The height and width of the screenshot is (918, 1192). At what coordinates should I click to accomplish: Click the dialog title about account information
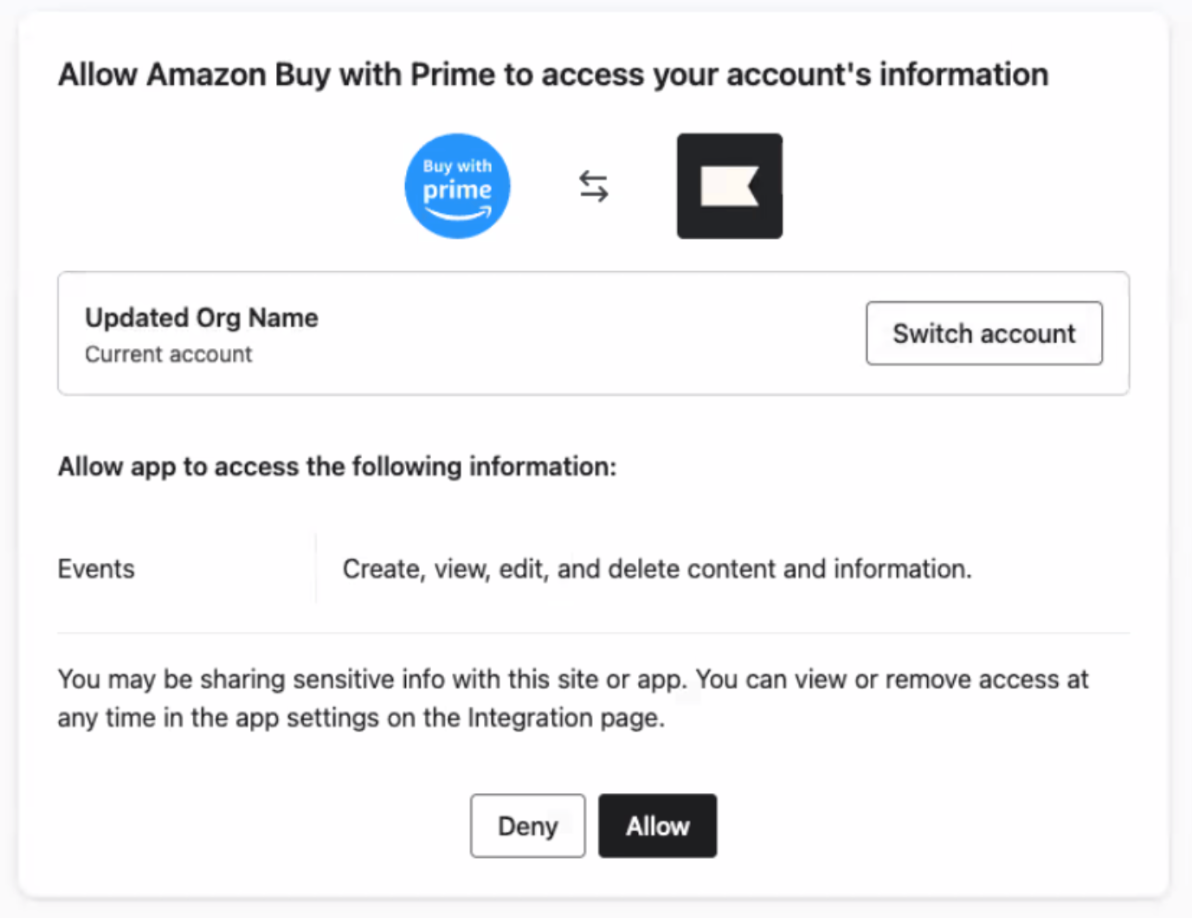[x=552, y=75]
